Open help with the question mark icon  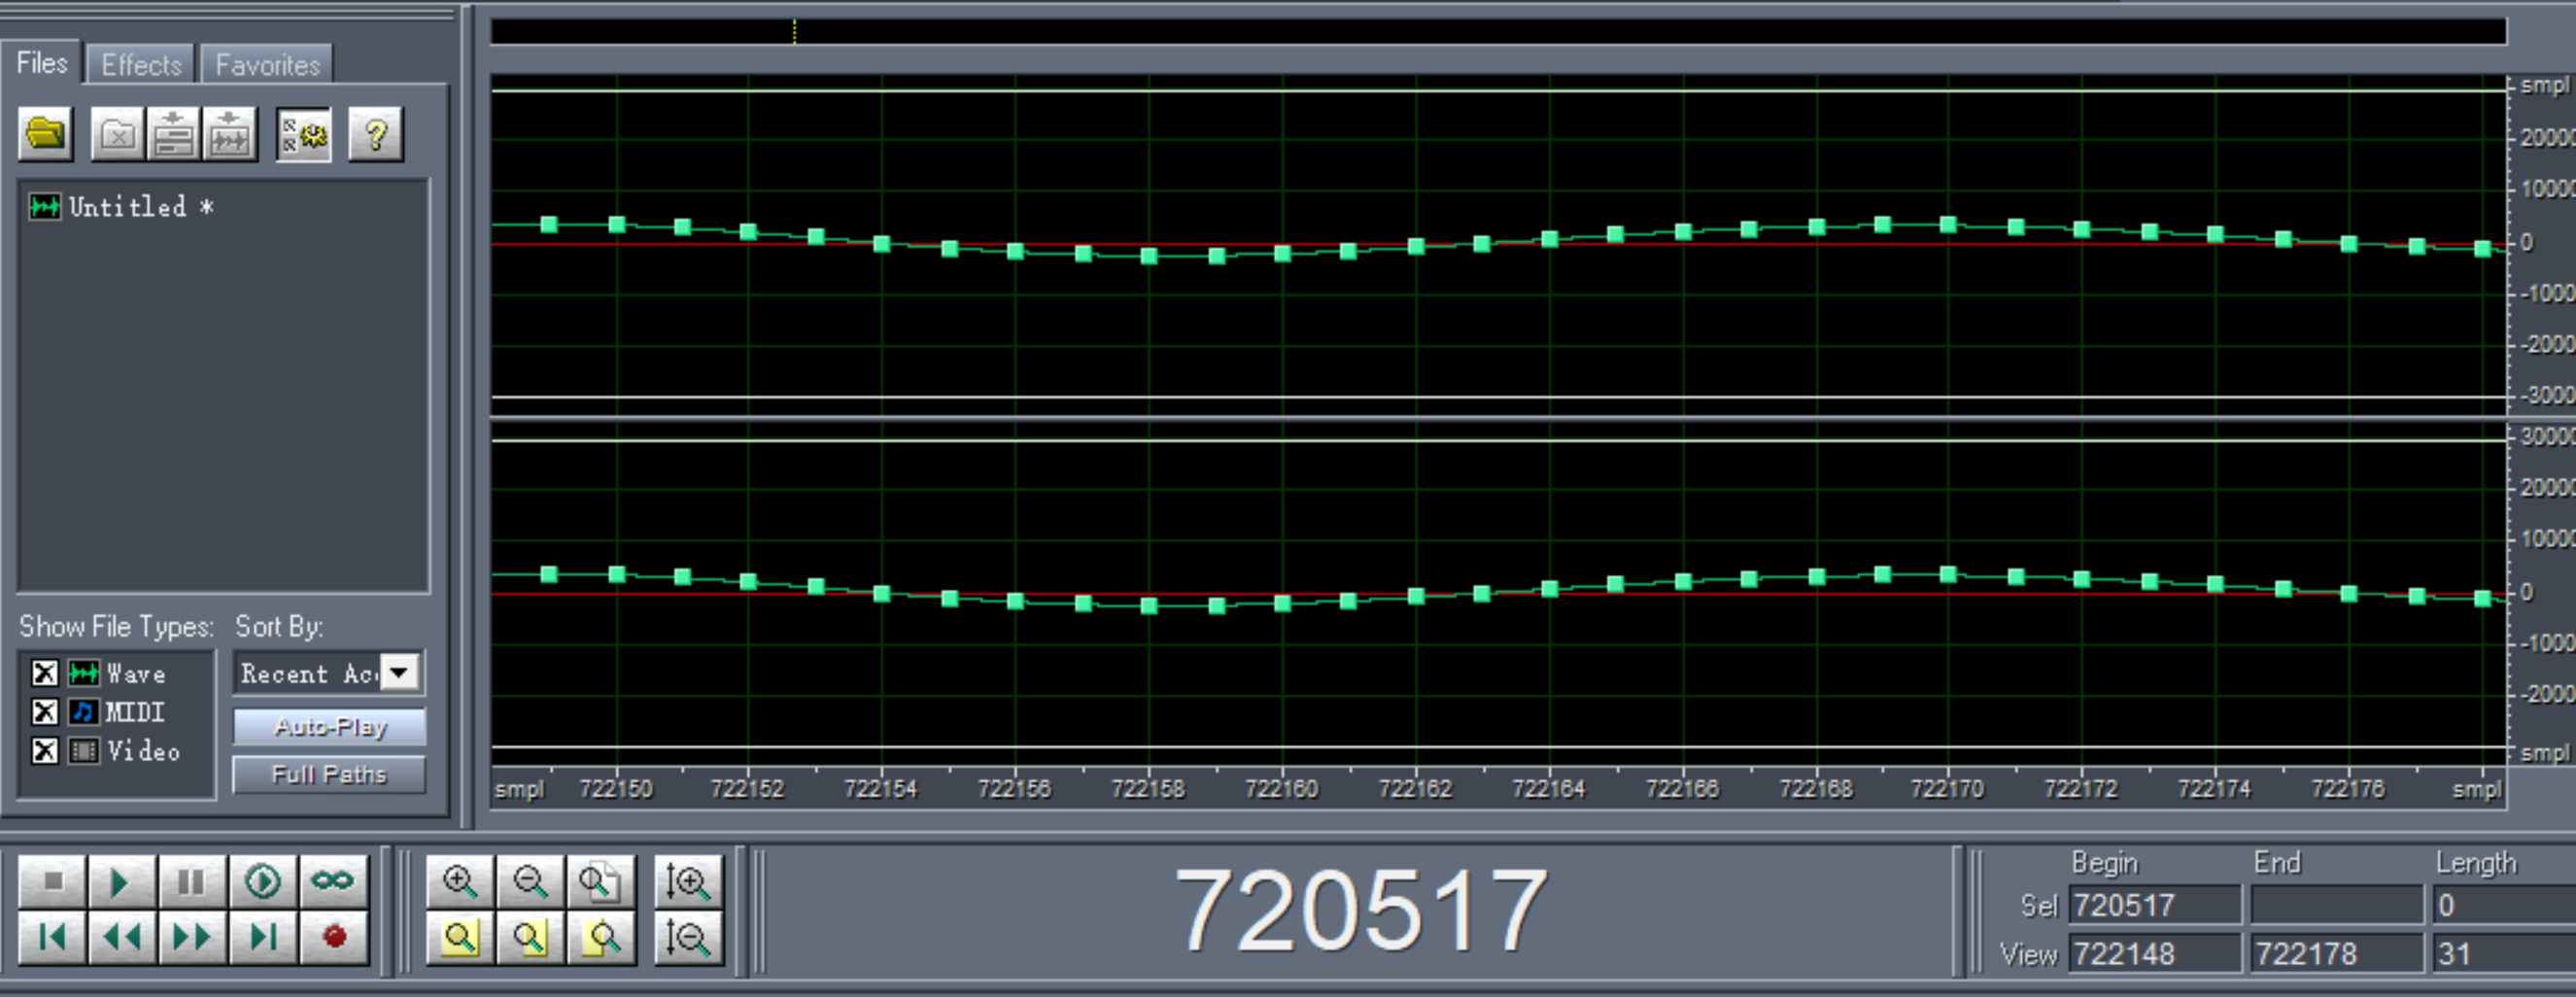376,134
